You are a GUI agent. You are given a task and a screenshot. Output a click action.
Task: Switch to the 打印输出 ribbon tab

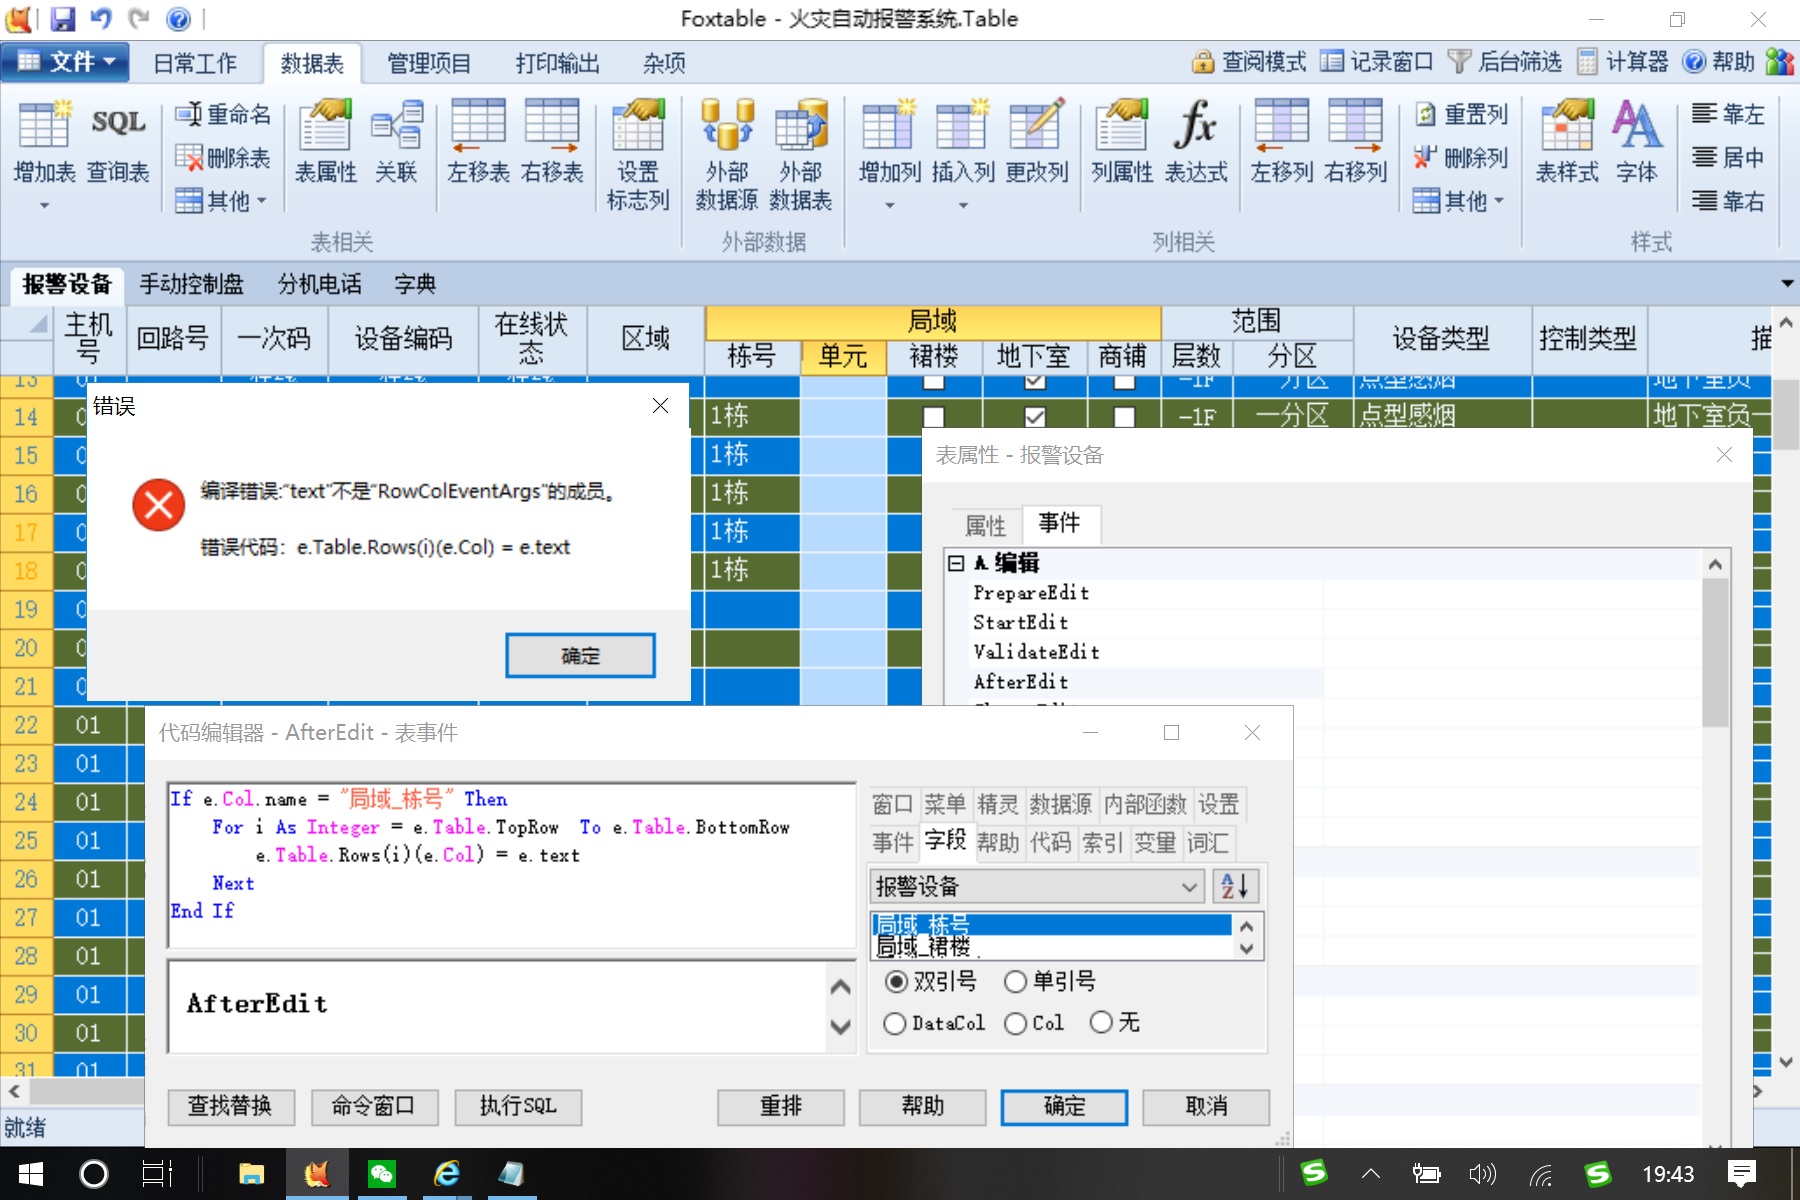click(x=557, y=63)
